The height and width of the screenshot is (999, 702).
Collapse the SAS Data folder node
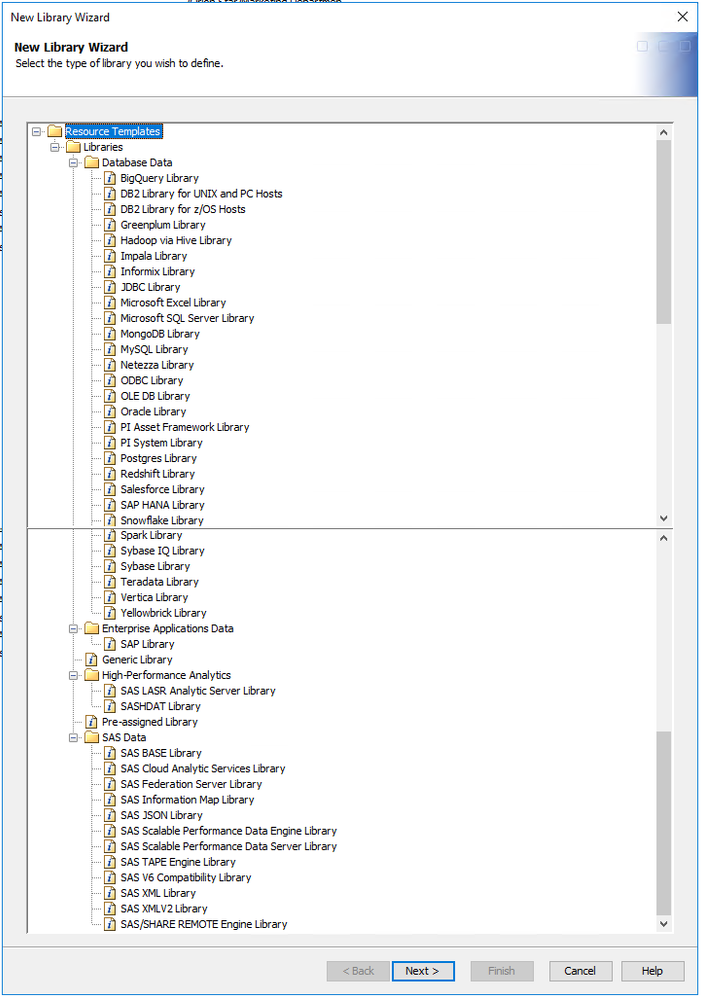(x=73, y=737)
